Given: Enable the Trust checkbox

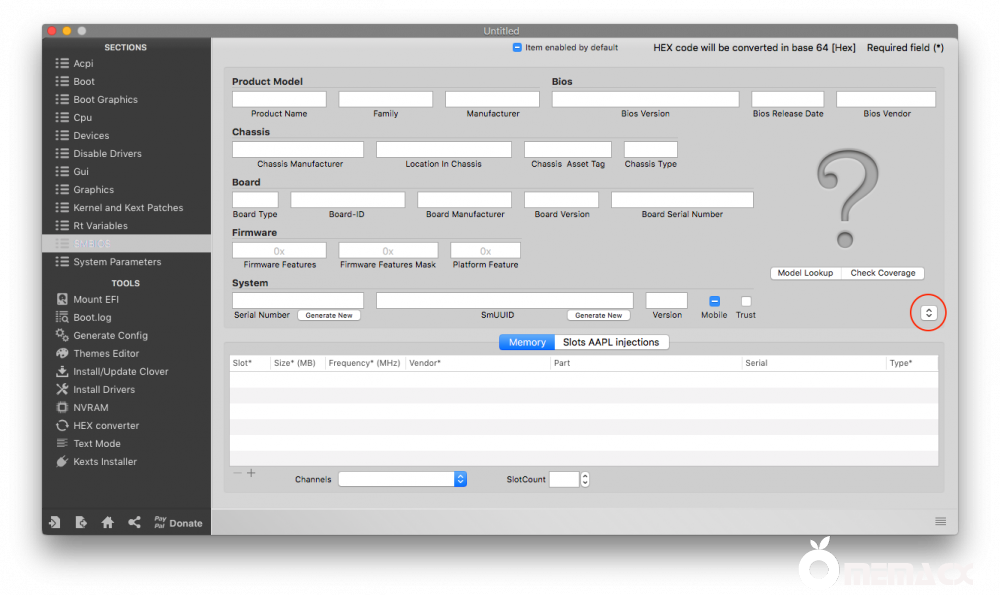Looking at the screenshot, I should pos(745,300).
